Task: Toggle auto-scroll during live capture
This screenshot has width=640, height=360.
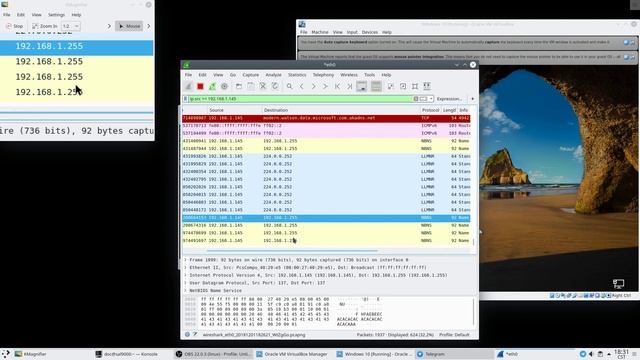Action: pos(362,86)
